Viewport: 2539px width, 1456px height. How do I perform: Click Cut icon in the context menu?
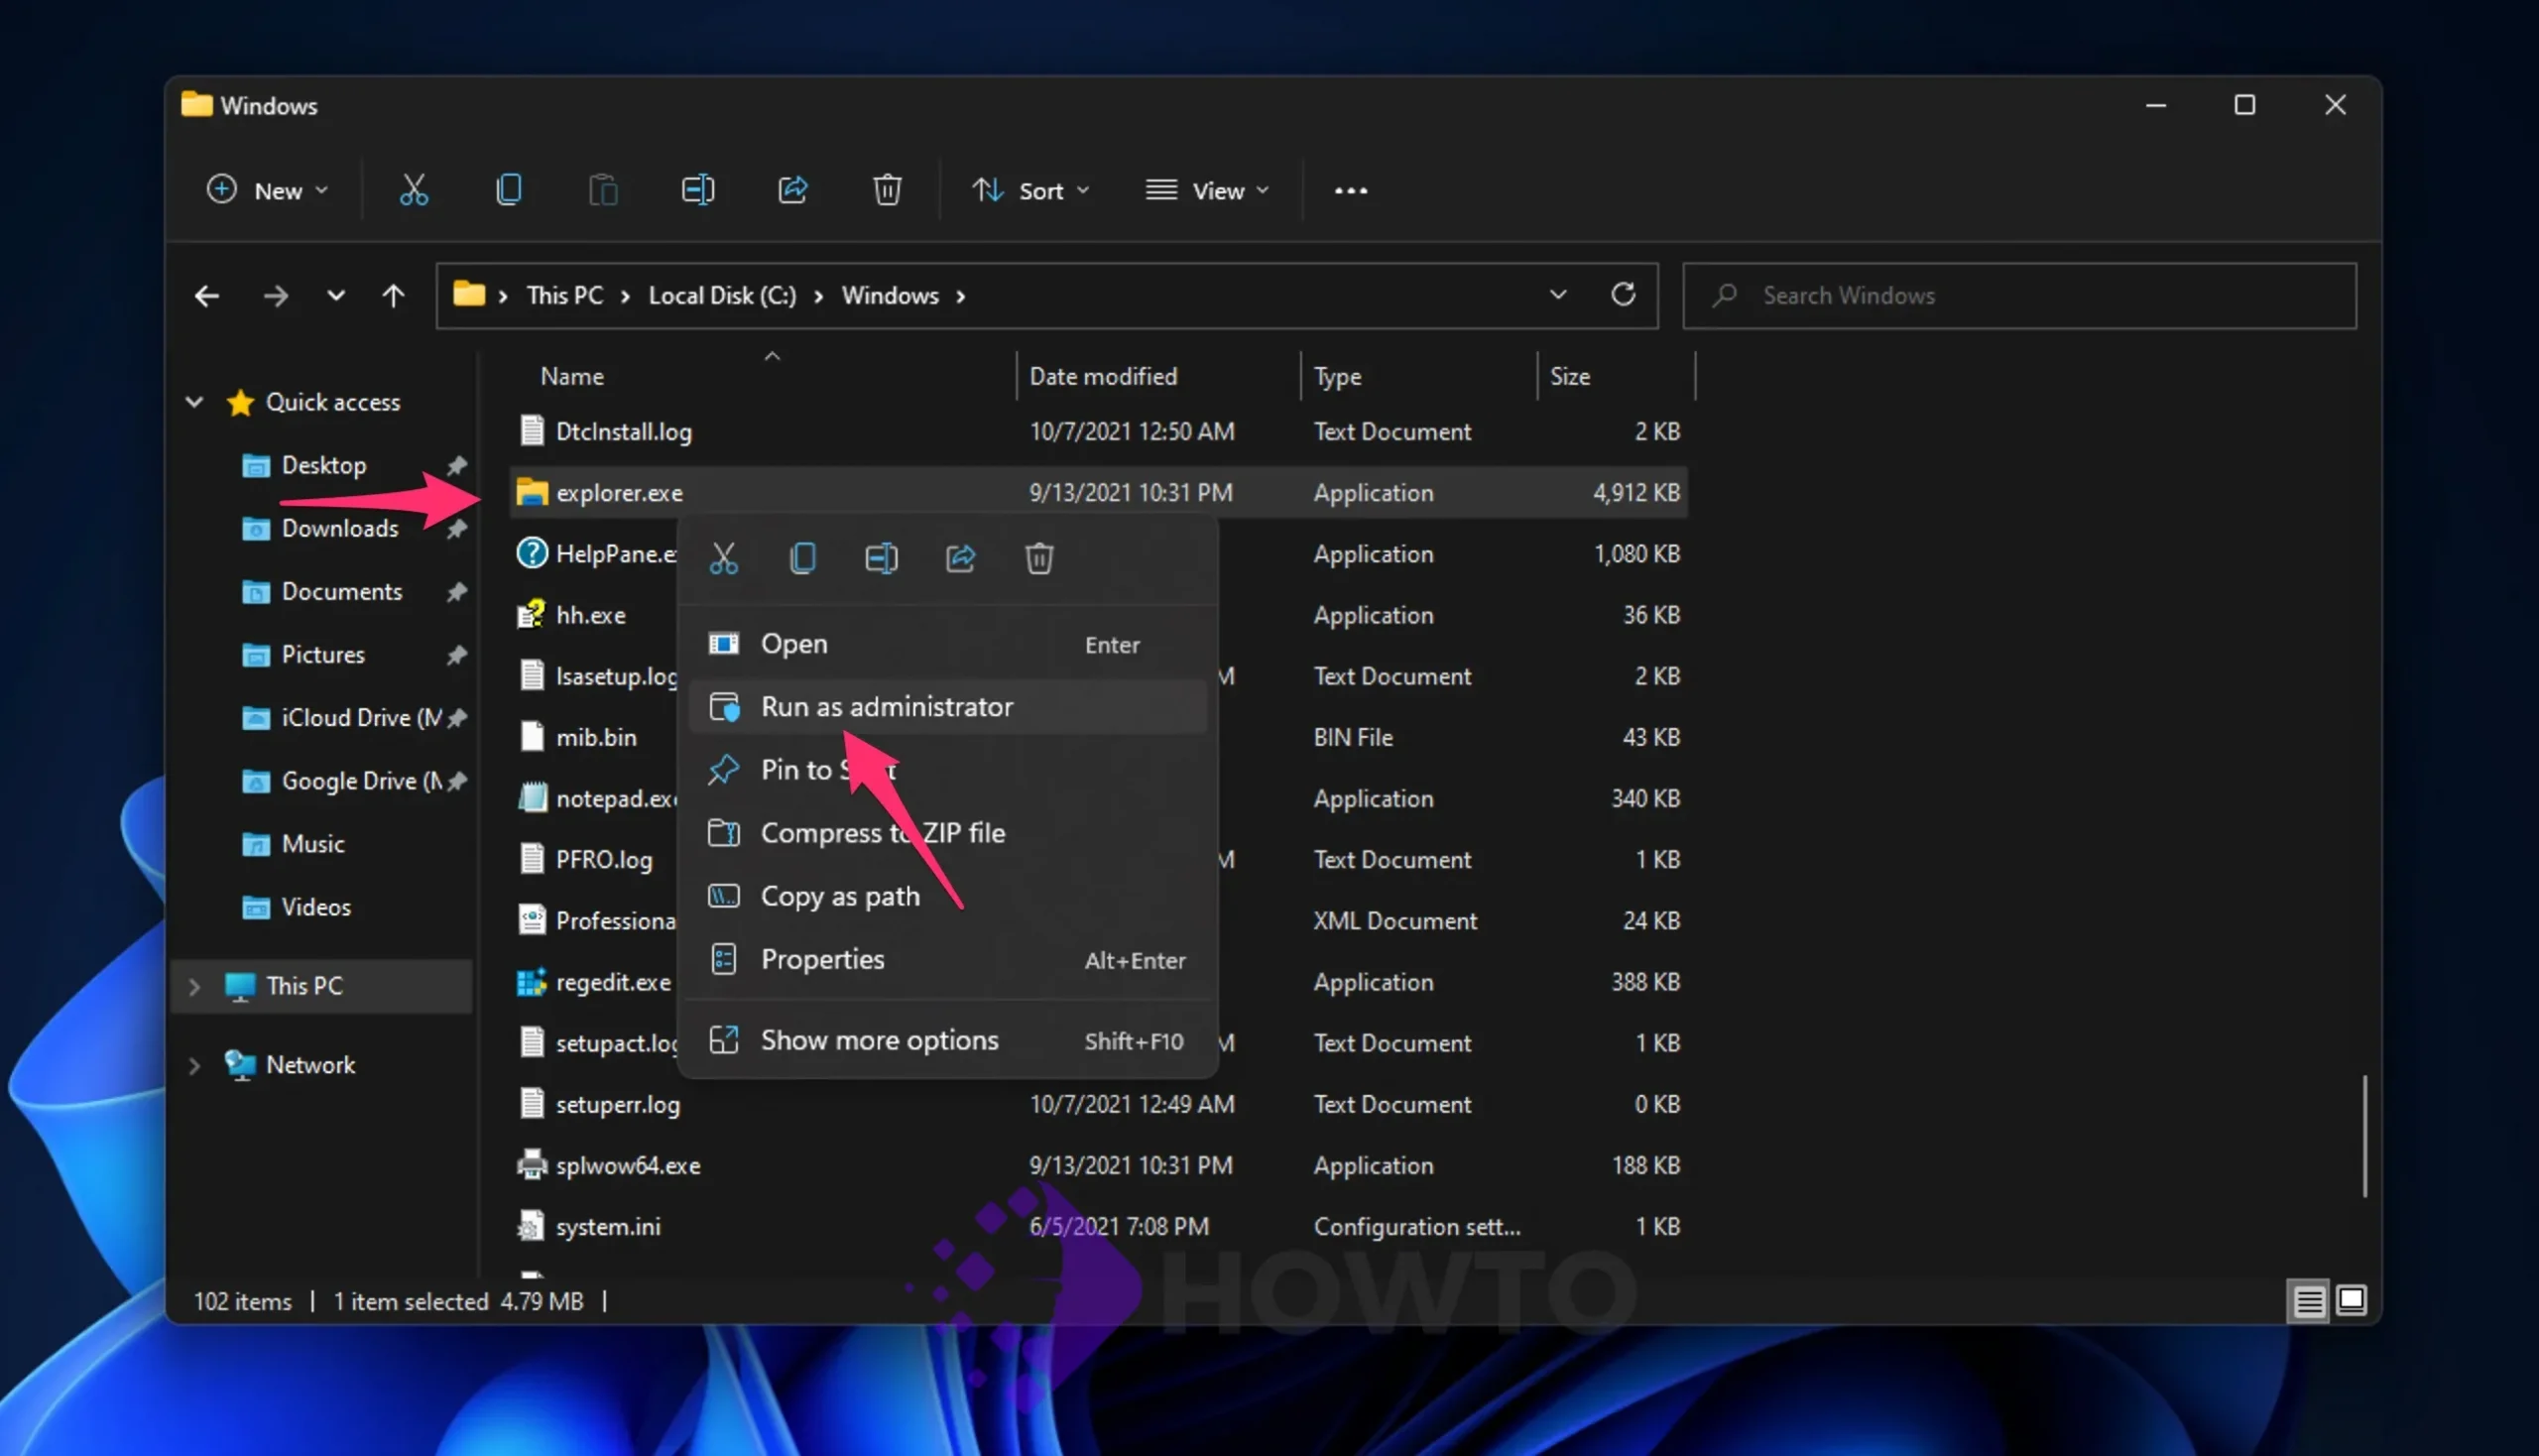click(723, 558)
